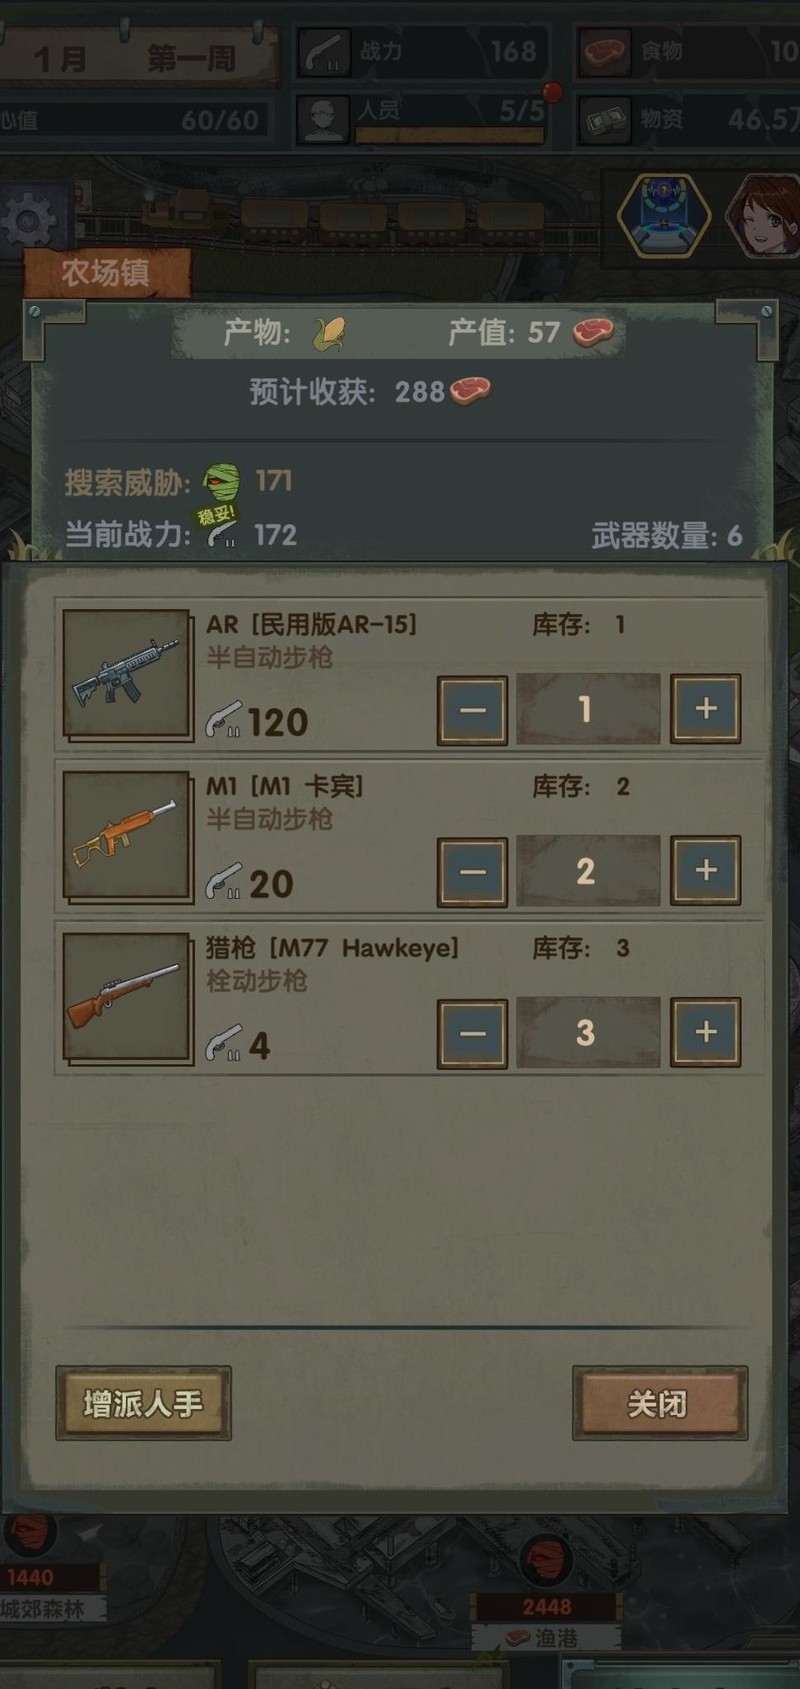
Task: Reduce the M1 carbine quantity
Action: click(472, 872)
